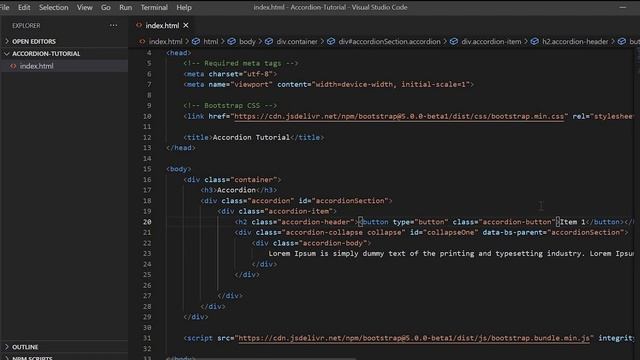Viewport: 640px width, 360px height.
Task: Click the 'accordion-body' class value on line 22
Action: tap(333, 243)
